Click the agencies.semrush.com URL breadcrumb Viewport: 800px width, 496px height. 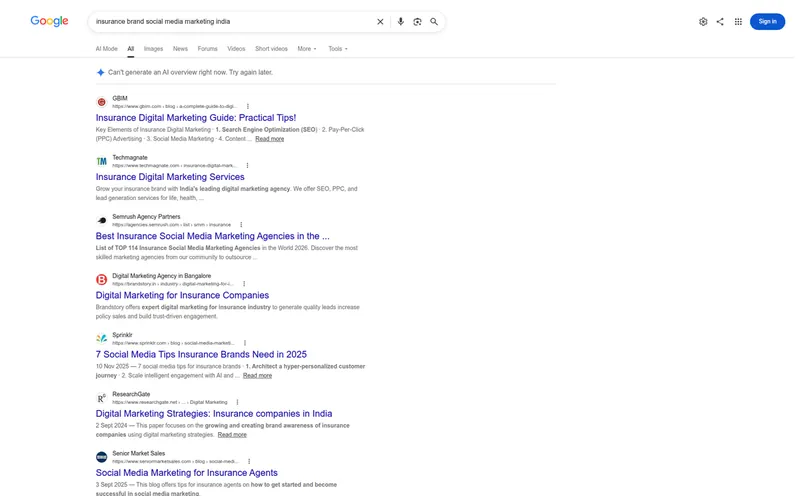(171, 225)
